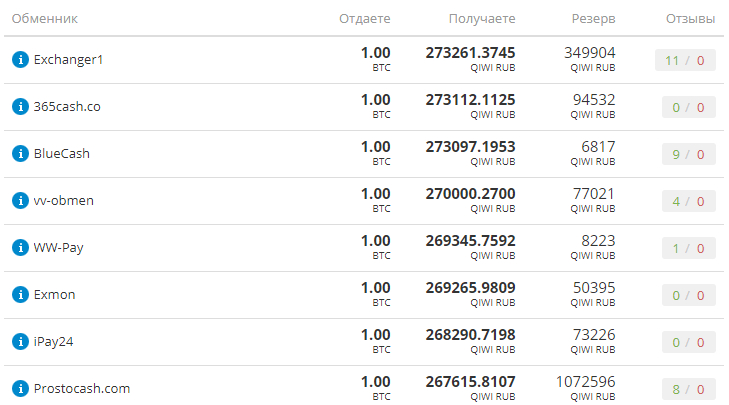This screenshot has width=729, height=405.
Task: Show info for vv-obmen exchanger
Action: (20, 200)
